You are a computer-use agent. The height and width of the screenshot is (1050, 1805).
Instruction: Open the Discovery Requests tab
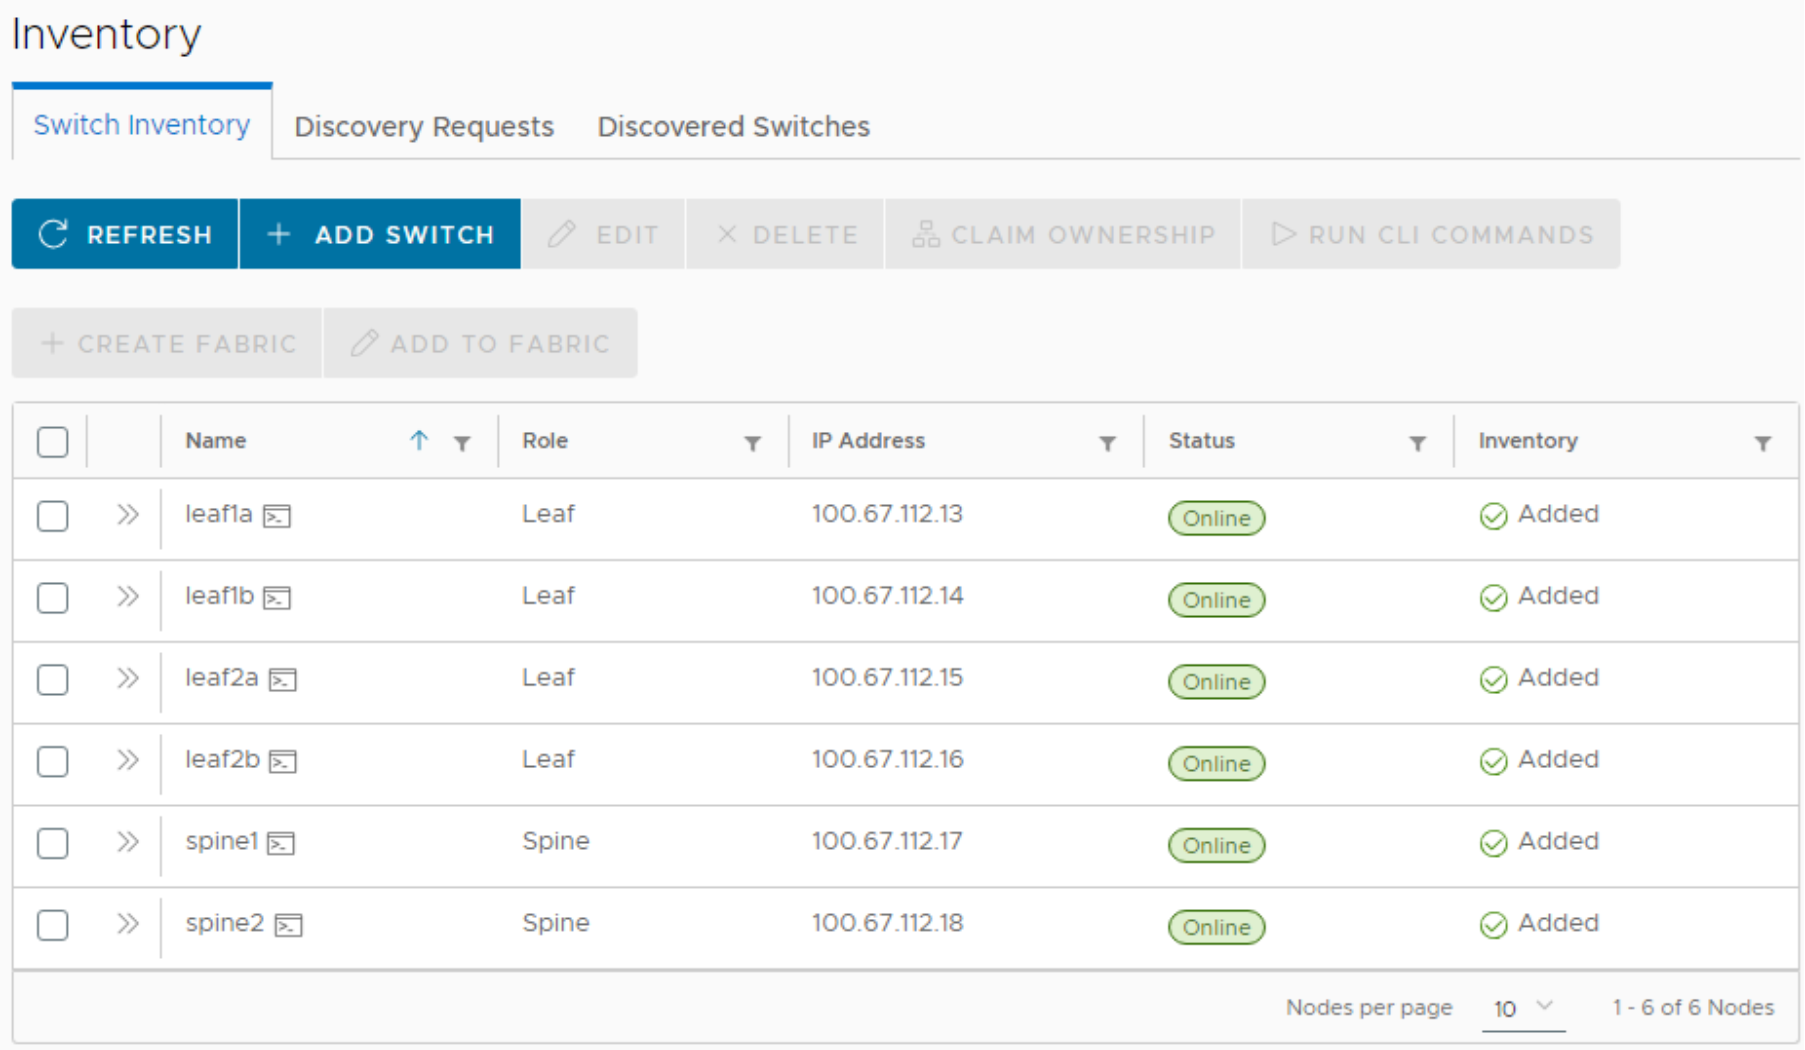(x=424, y=127)
